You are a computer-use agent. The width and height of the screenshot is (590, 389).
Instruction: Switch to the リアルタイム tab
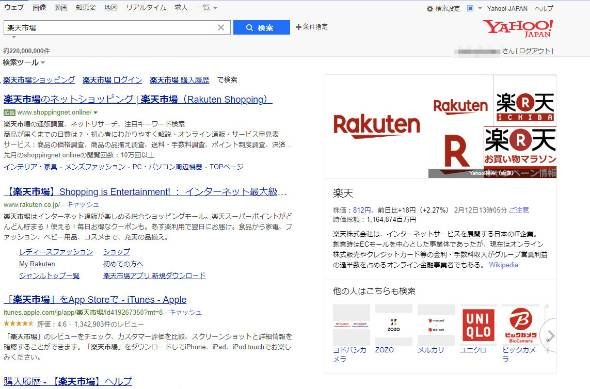tap(146, 7)
